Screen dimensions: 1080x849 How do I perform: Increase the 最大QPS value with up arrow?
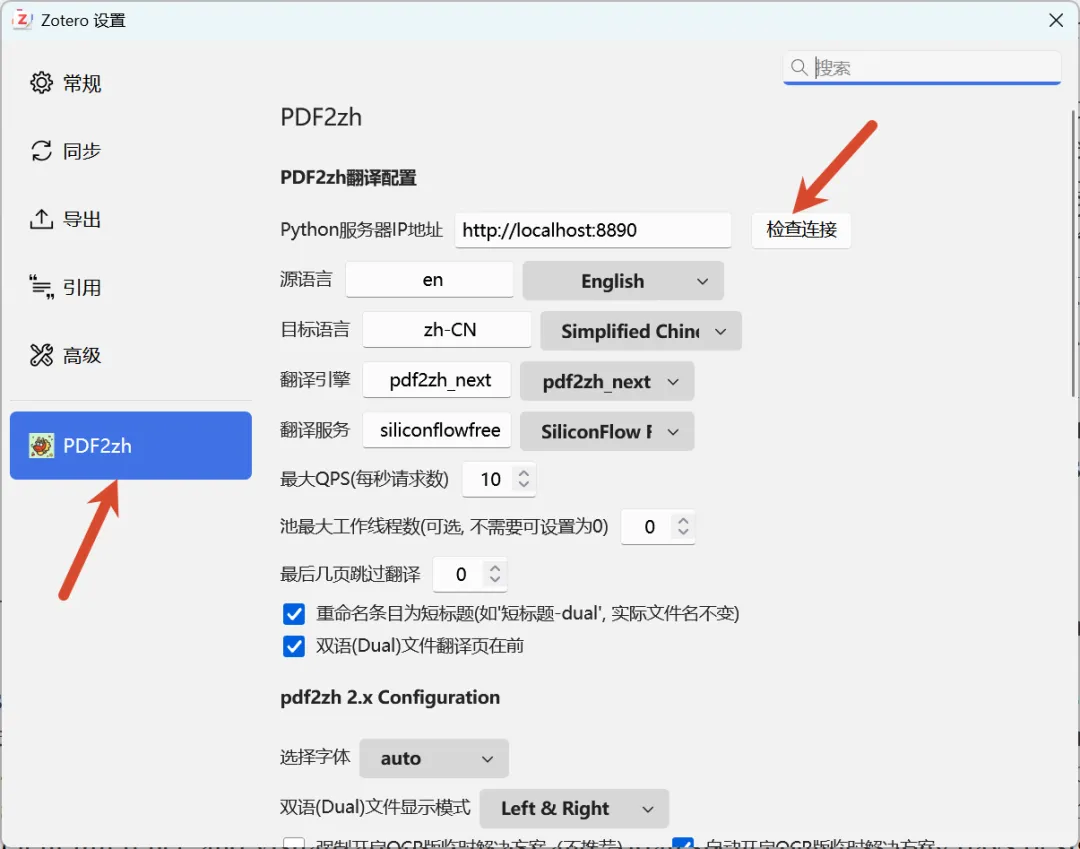[x=523, y=473]
